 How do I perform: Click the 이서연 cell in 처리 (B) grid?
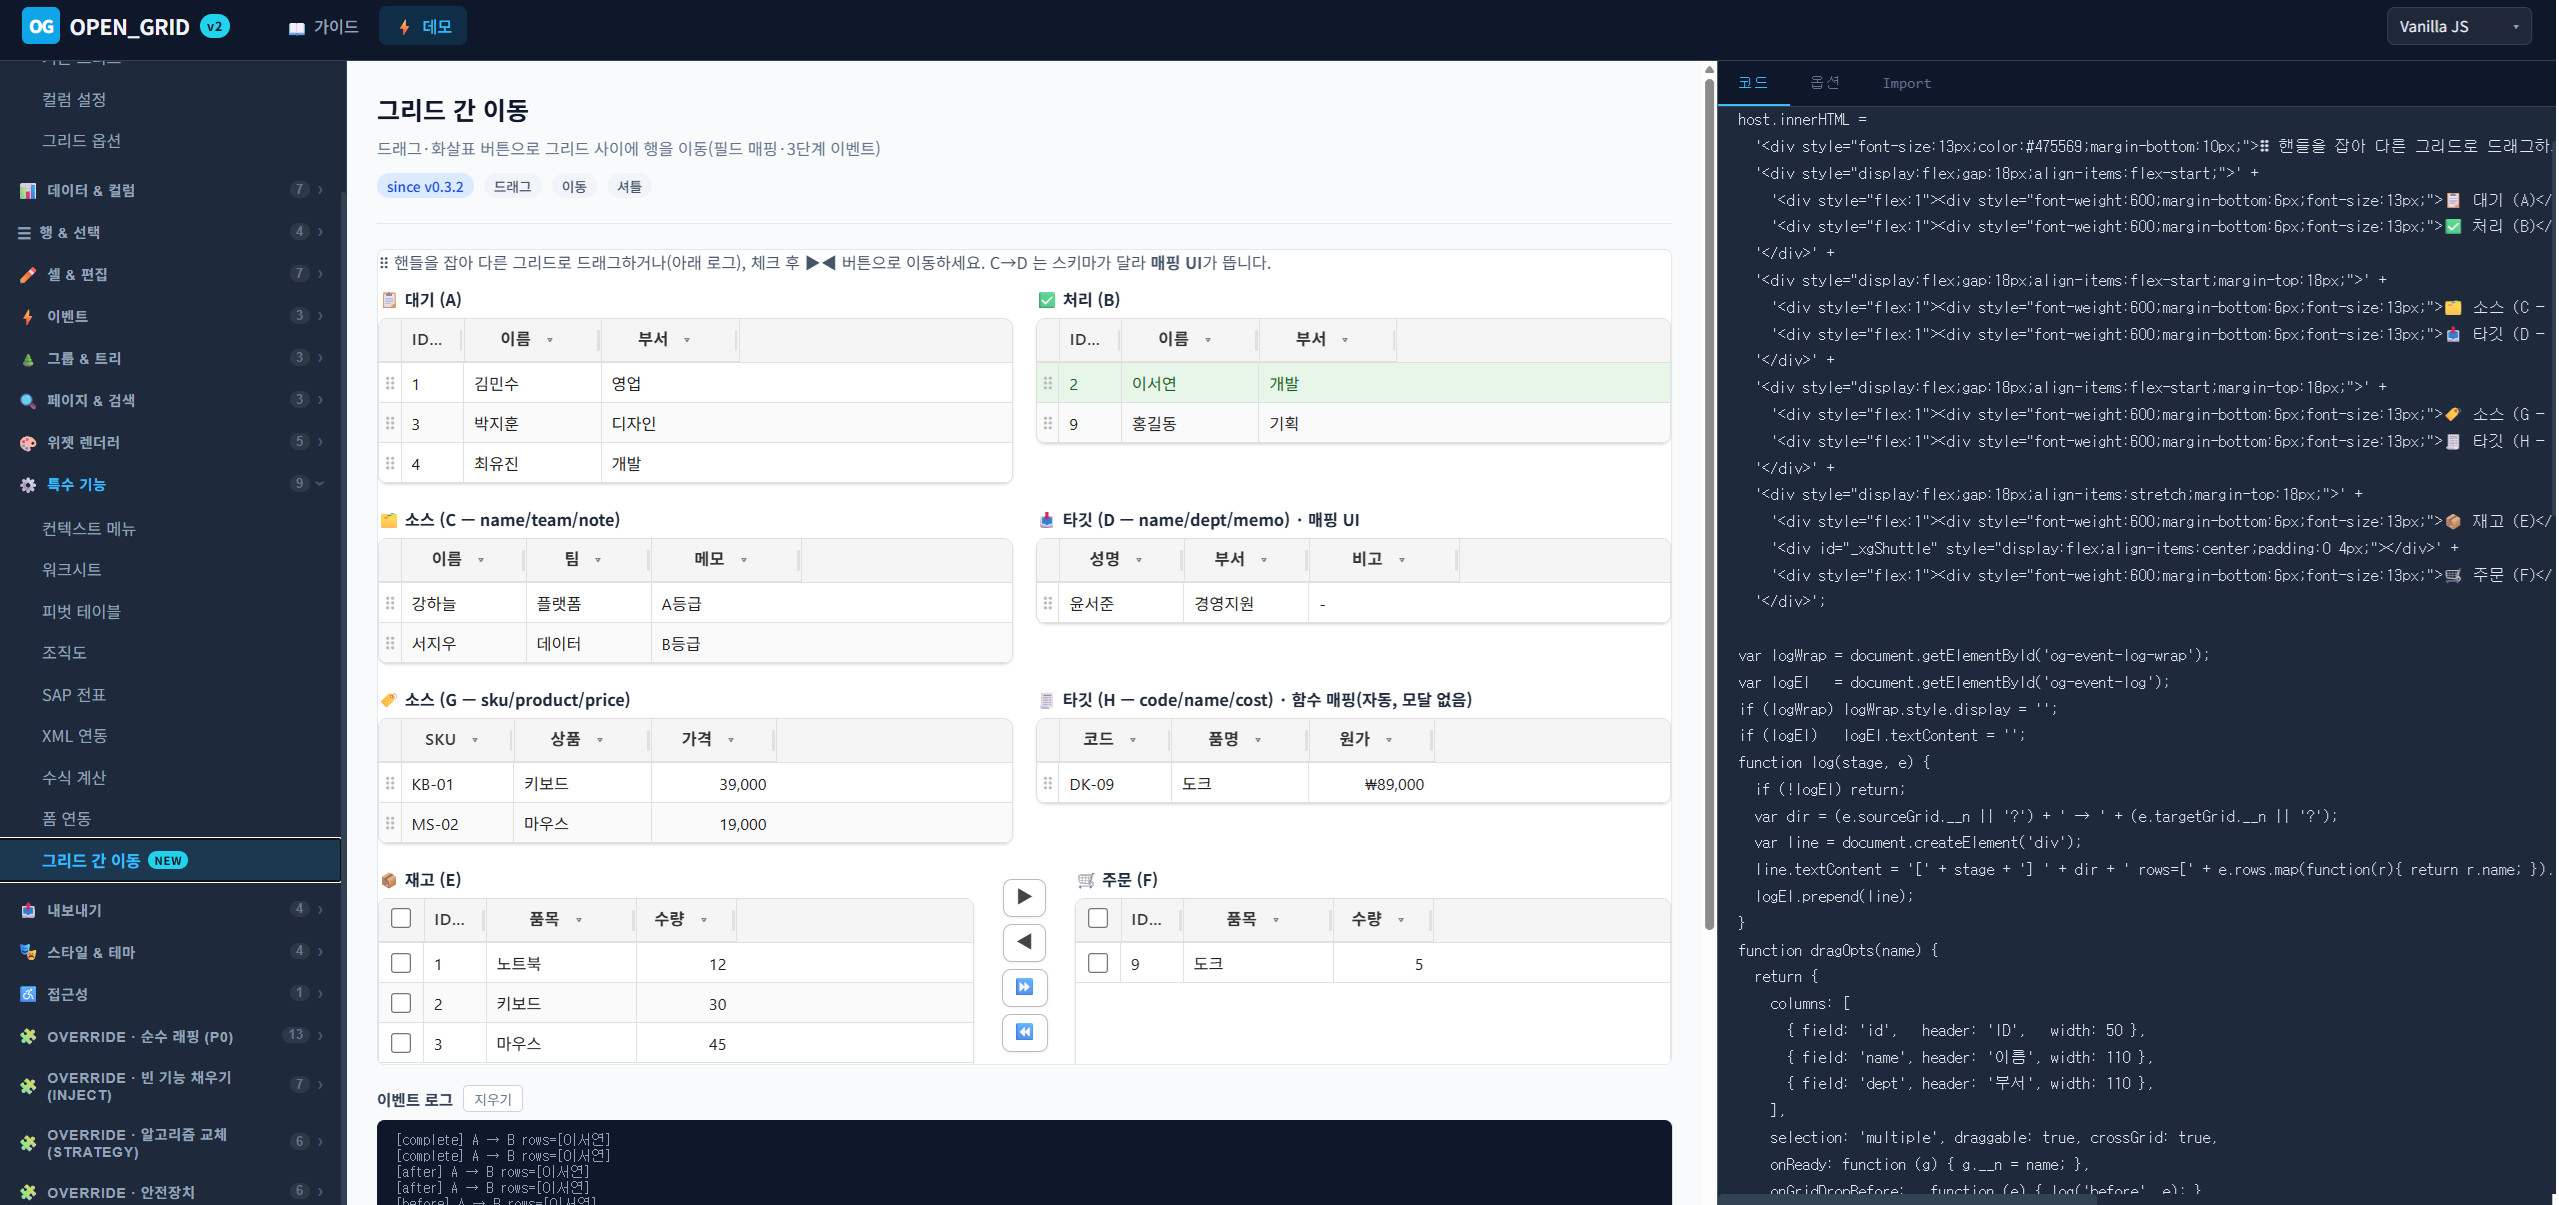[x=1189, y=383]
